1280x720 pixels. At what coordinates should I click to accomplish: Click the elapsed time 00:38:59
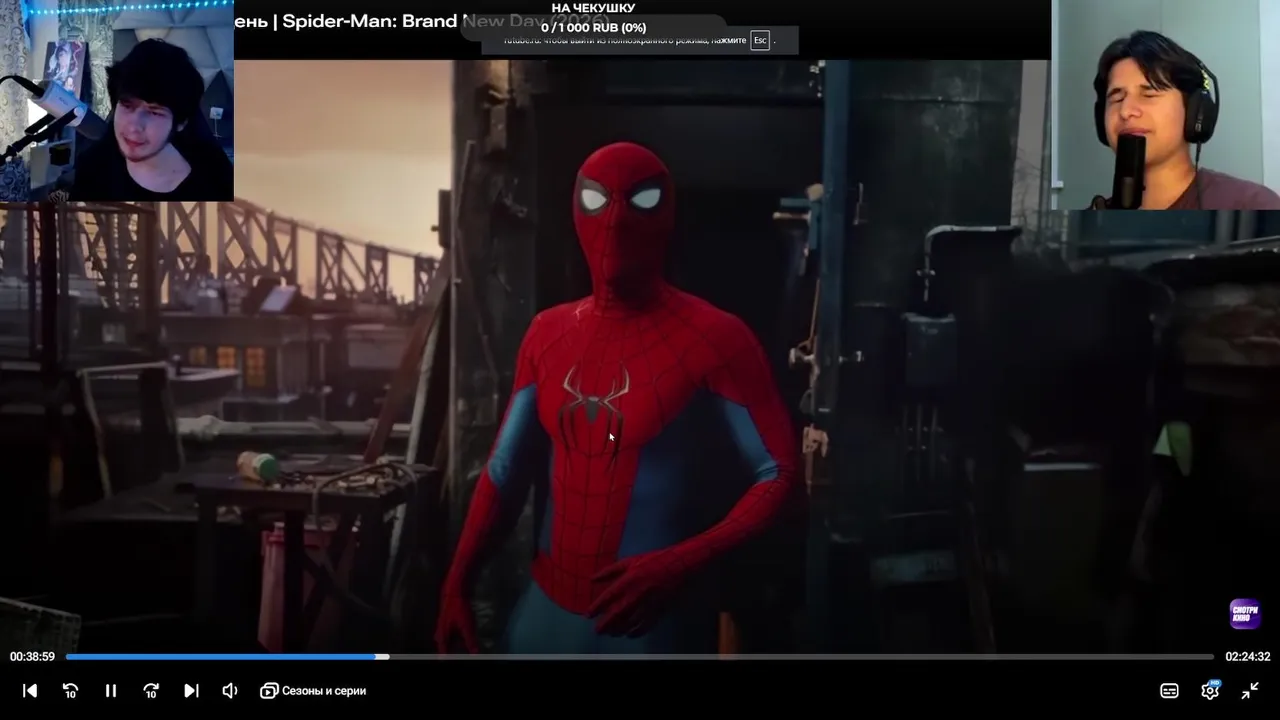click(x=32, y=657)
